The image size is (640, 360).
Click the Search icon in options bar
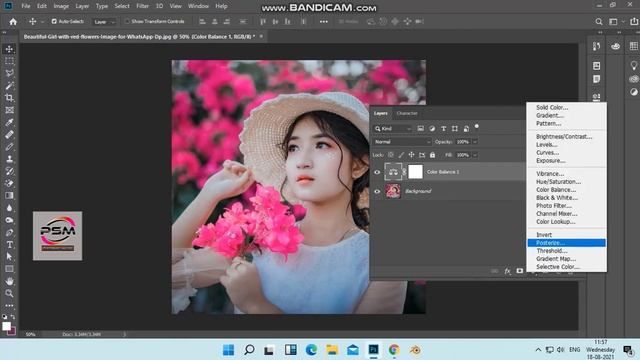[x=598, y=22]
